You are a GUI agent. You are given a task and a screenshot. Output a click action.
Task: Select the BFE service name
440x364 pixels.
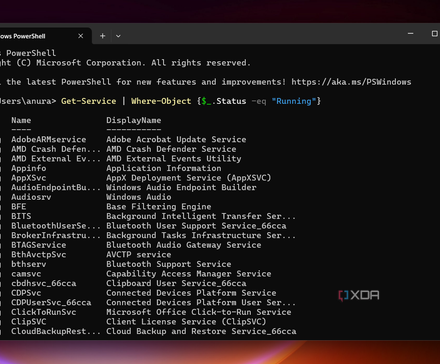(x=19, y=207)
